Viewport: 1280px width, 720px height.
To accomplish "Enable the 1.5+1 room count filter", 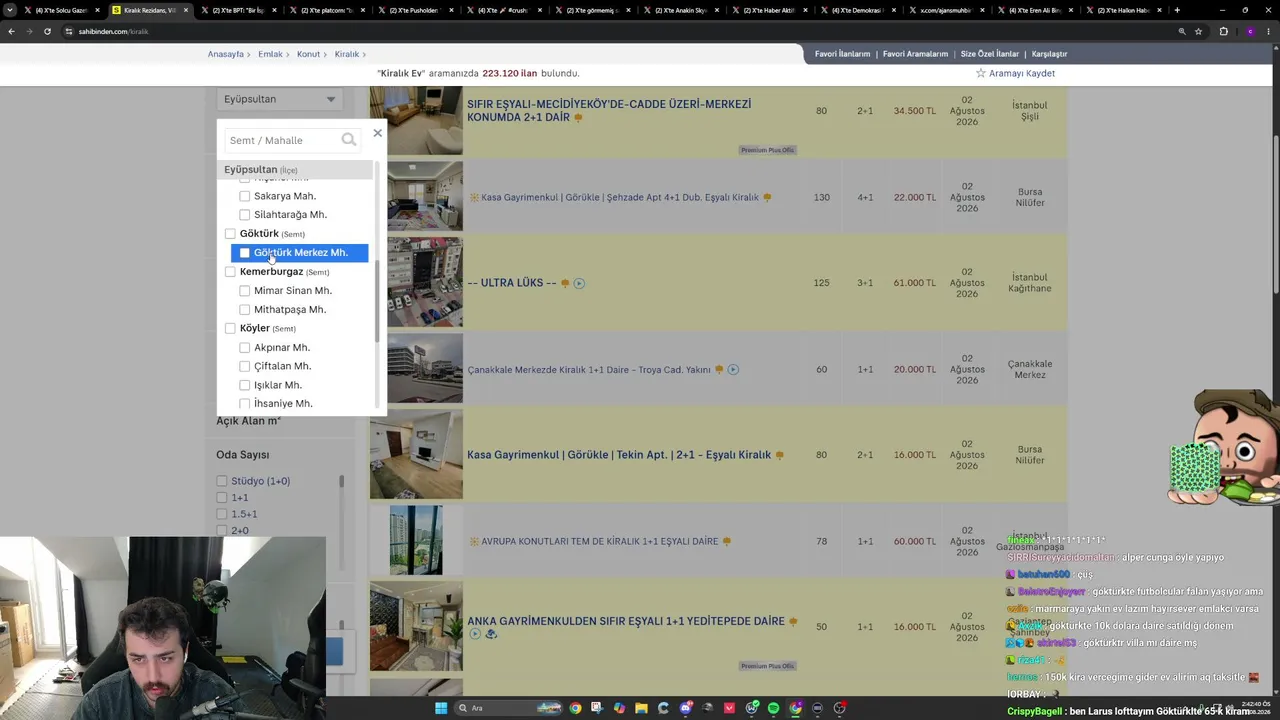I will point(222,514).
